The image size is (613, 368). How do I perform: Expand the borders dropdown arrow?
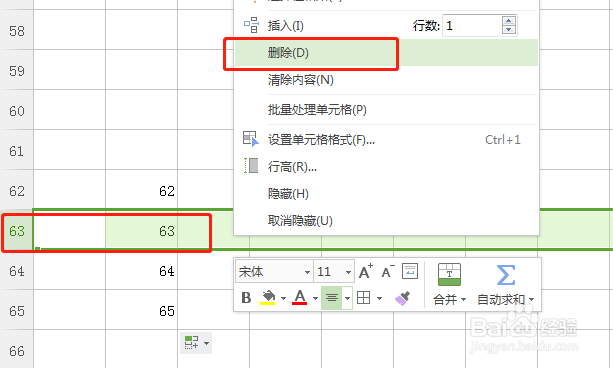pos(379,299)
